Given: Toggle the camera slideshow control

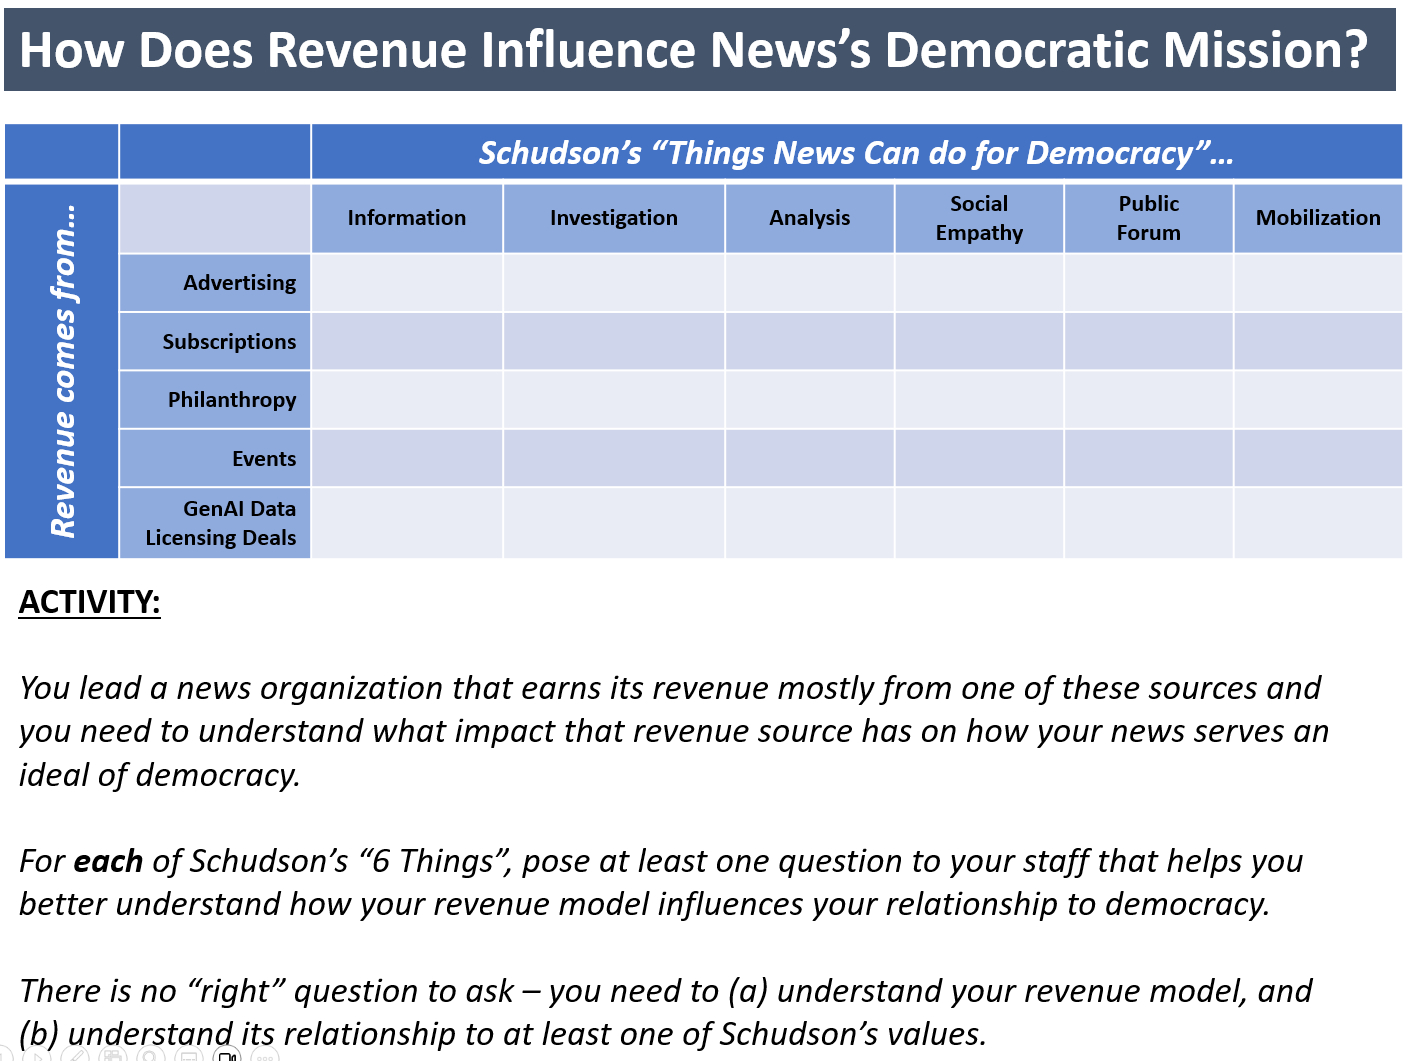Looking at the screenshot, I should [x=228, y=1056].
